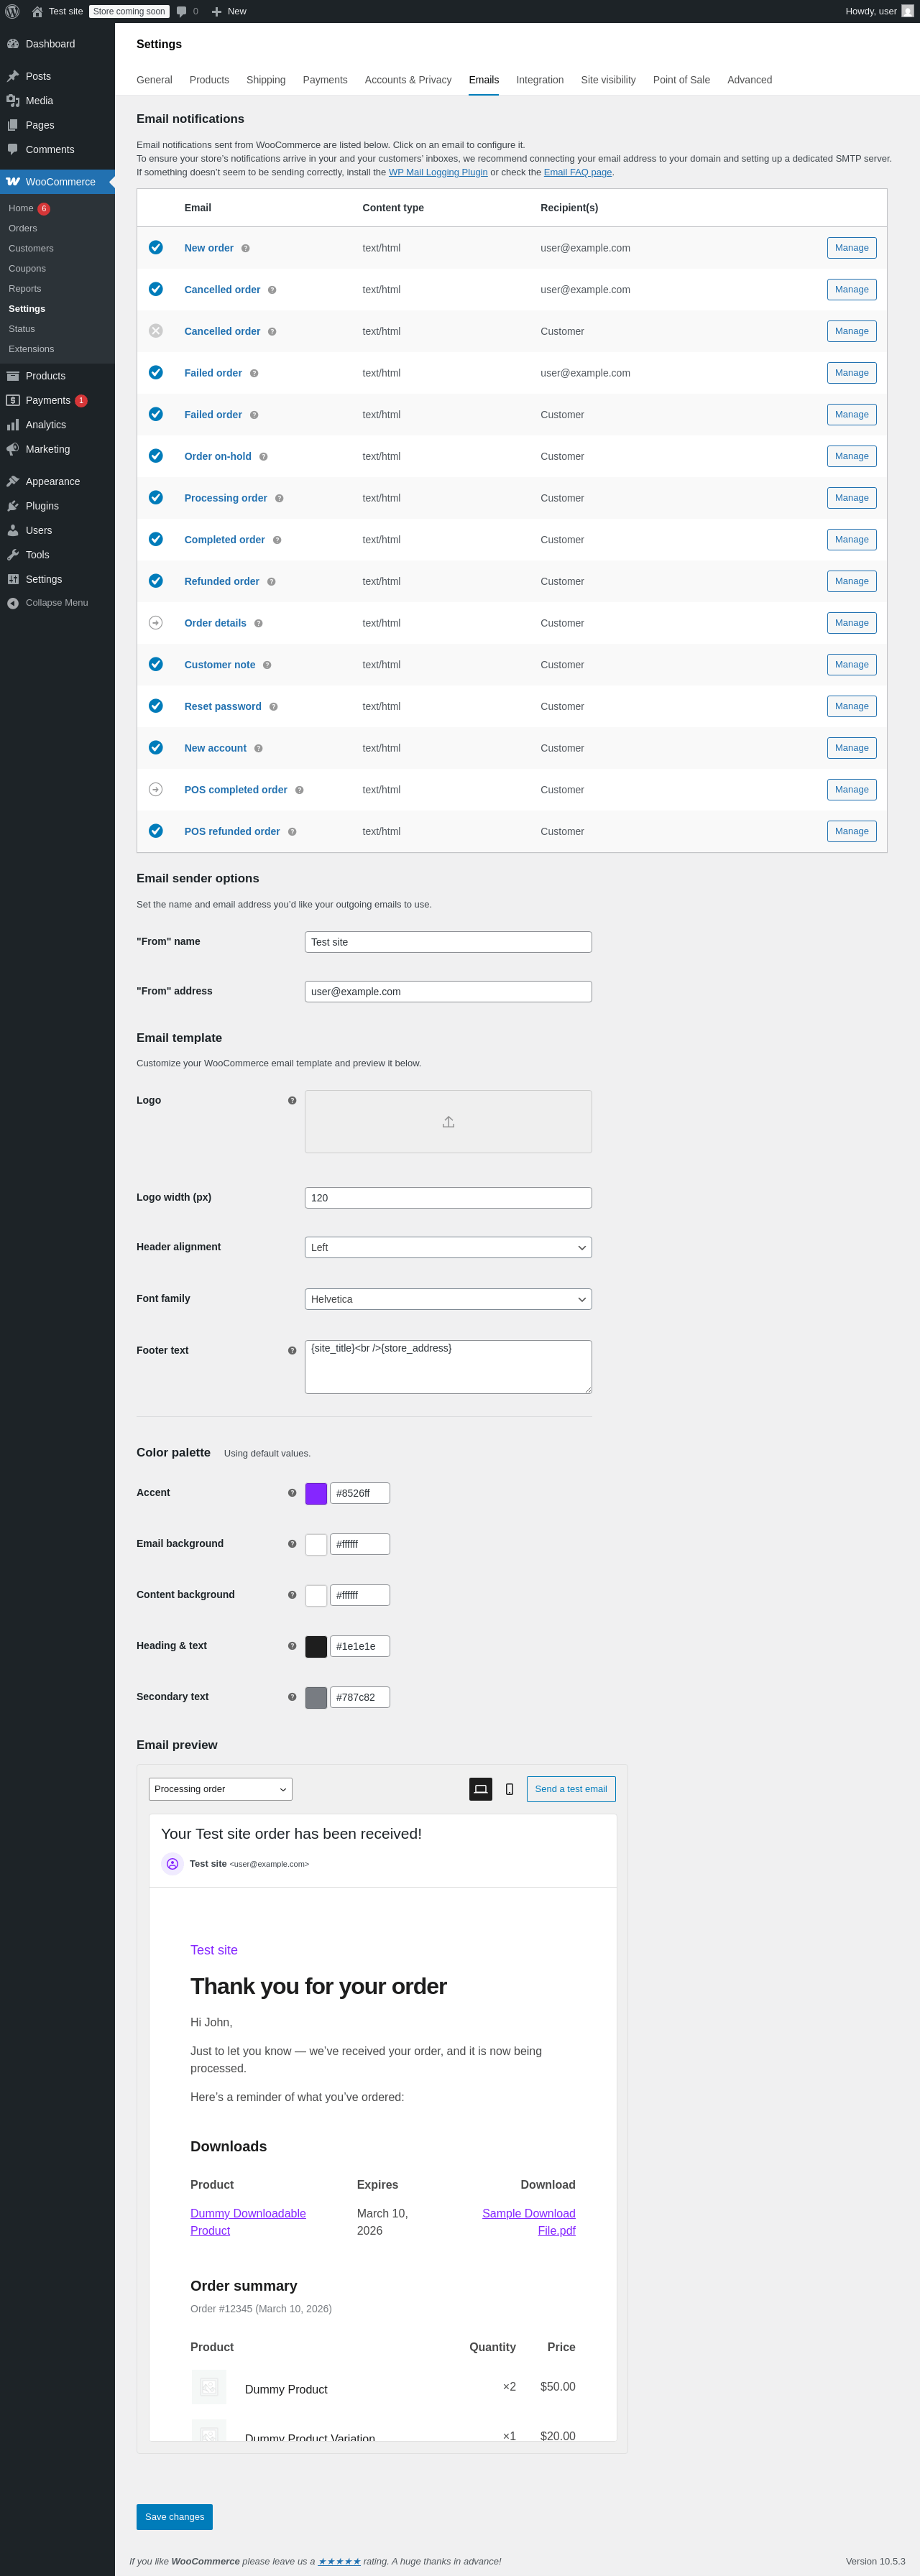Screen dimensions: 920x2576
Task: Click help icon beside Footer text label
Action: pyautogui.click(x=292, y=1351)
